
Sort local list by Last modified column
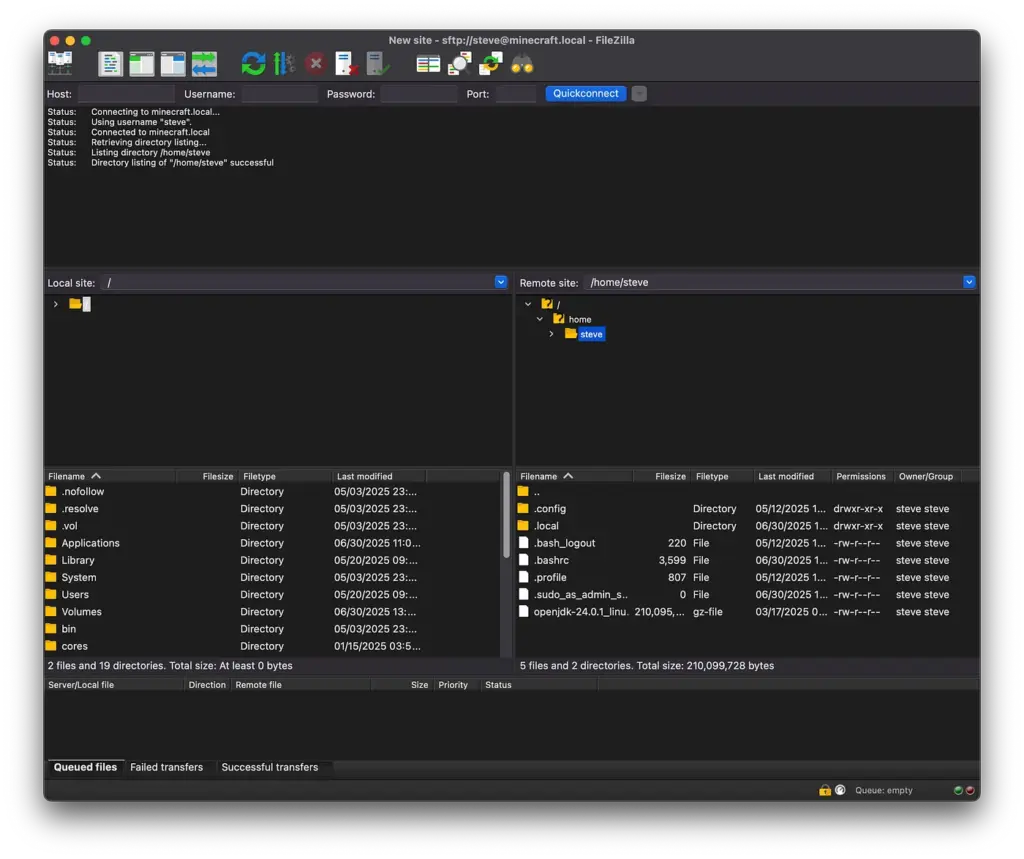379,476
